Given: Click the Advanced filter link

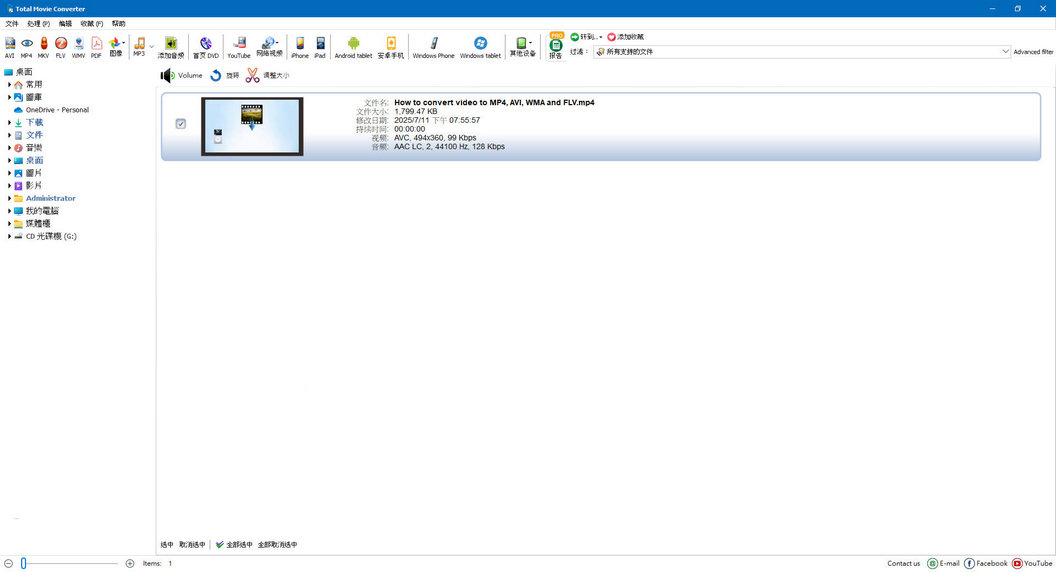Looking at the screenshot, I should tap(1033, 52).
